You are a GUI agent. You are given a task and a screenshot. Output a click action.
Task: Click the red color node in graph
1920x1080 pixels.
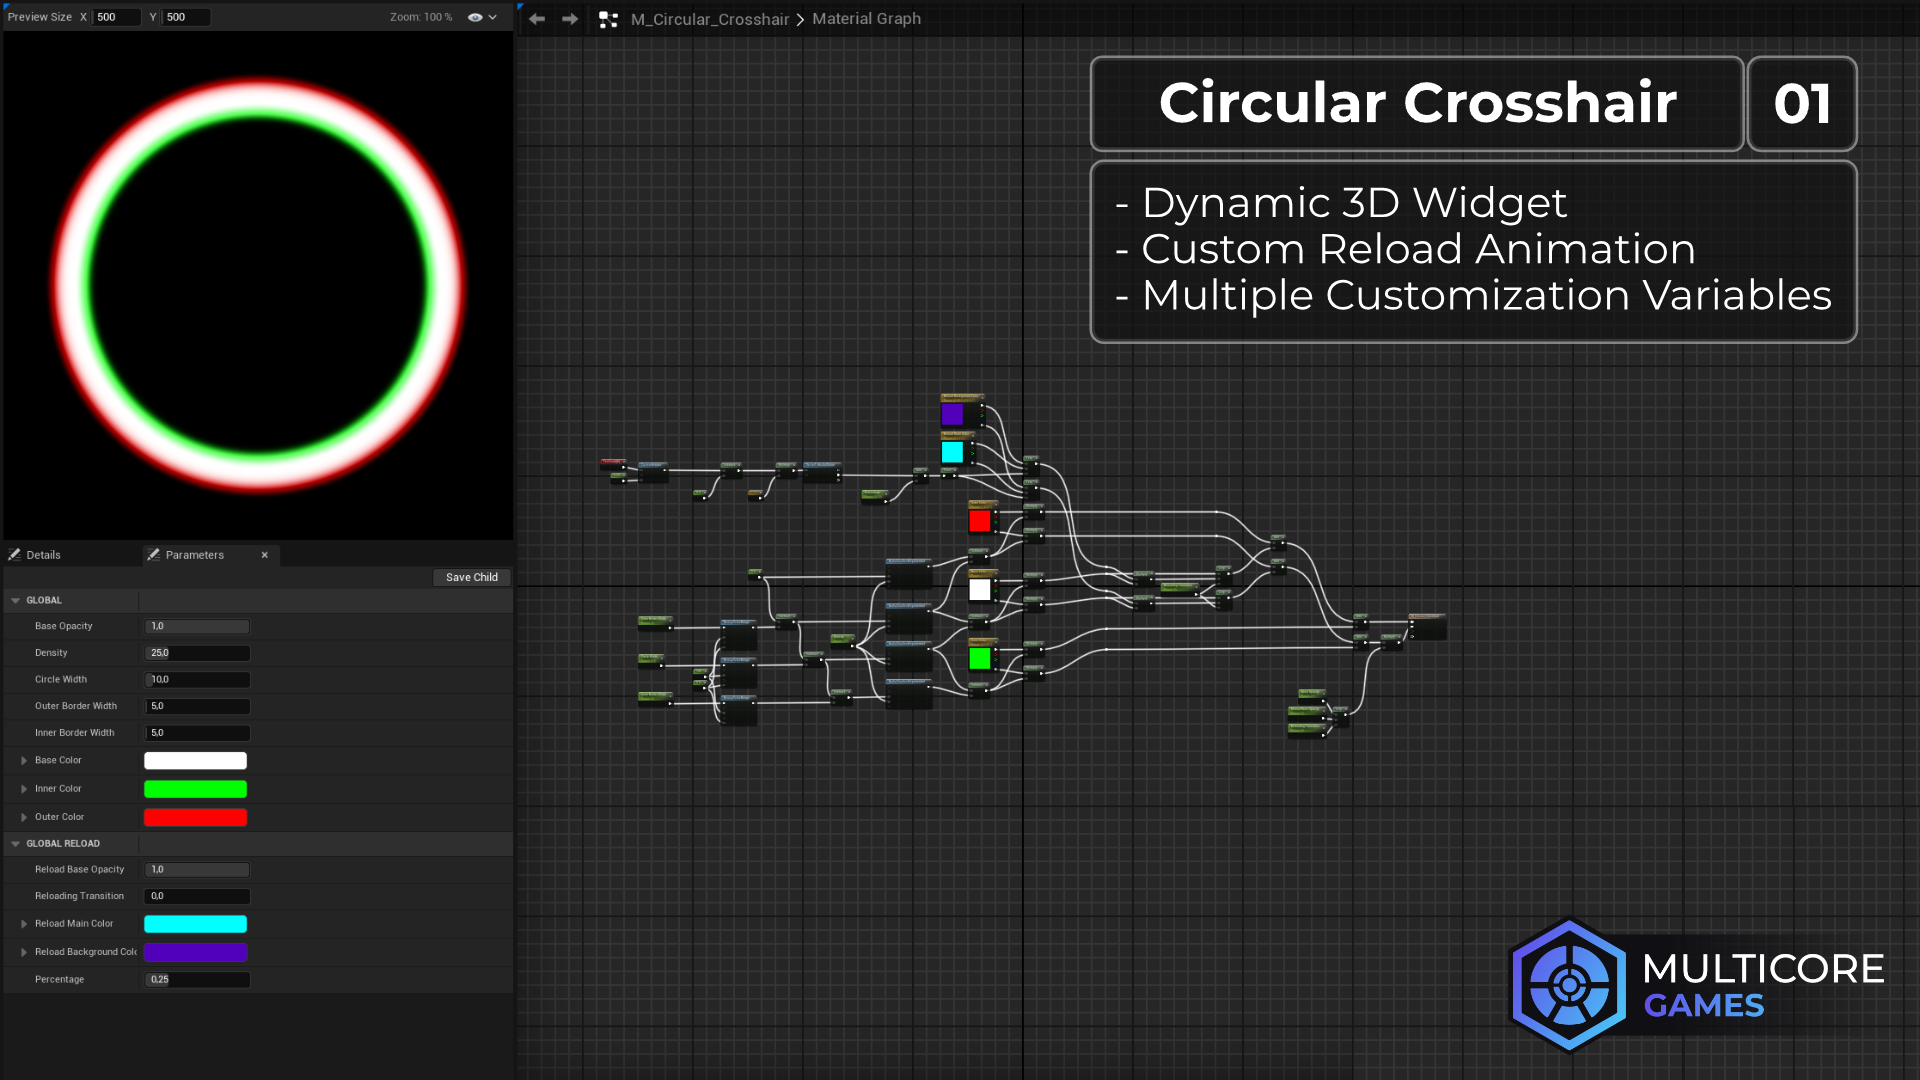(979, 521)
